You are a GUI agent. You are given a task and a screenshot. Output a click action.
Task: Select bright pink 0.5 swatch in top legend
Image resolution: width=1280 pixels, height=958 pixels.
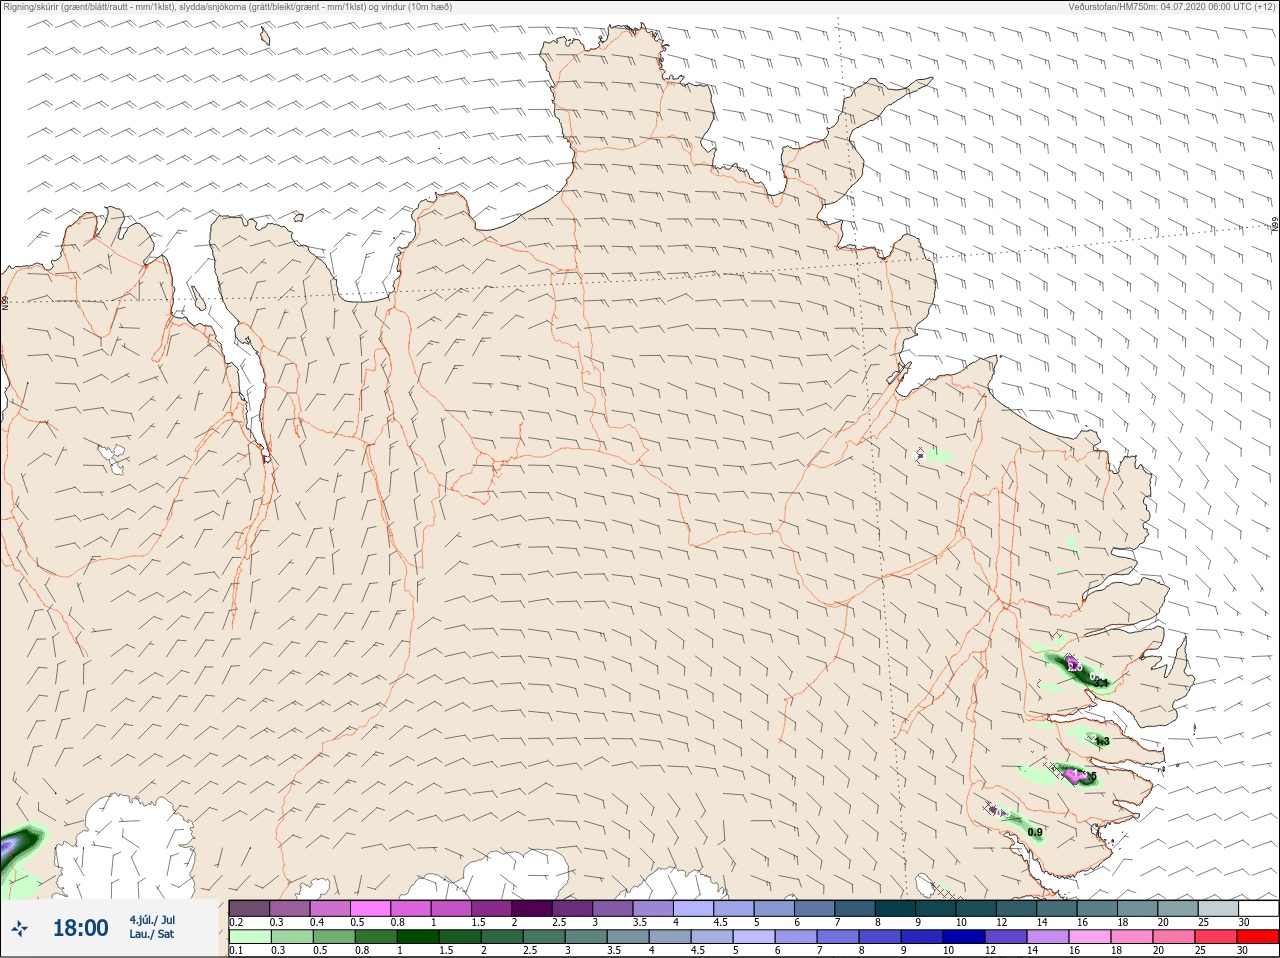coord(370,908)
